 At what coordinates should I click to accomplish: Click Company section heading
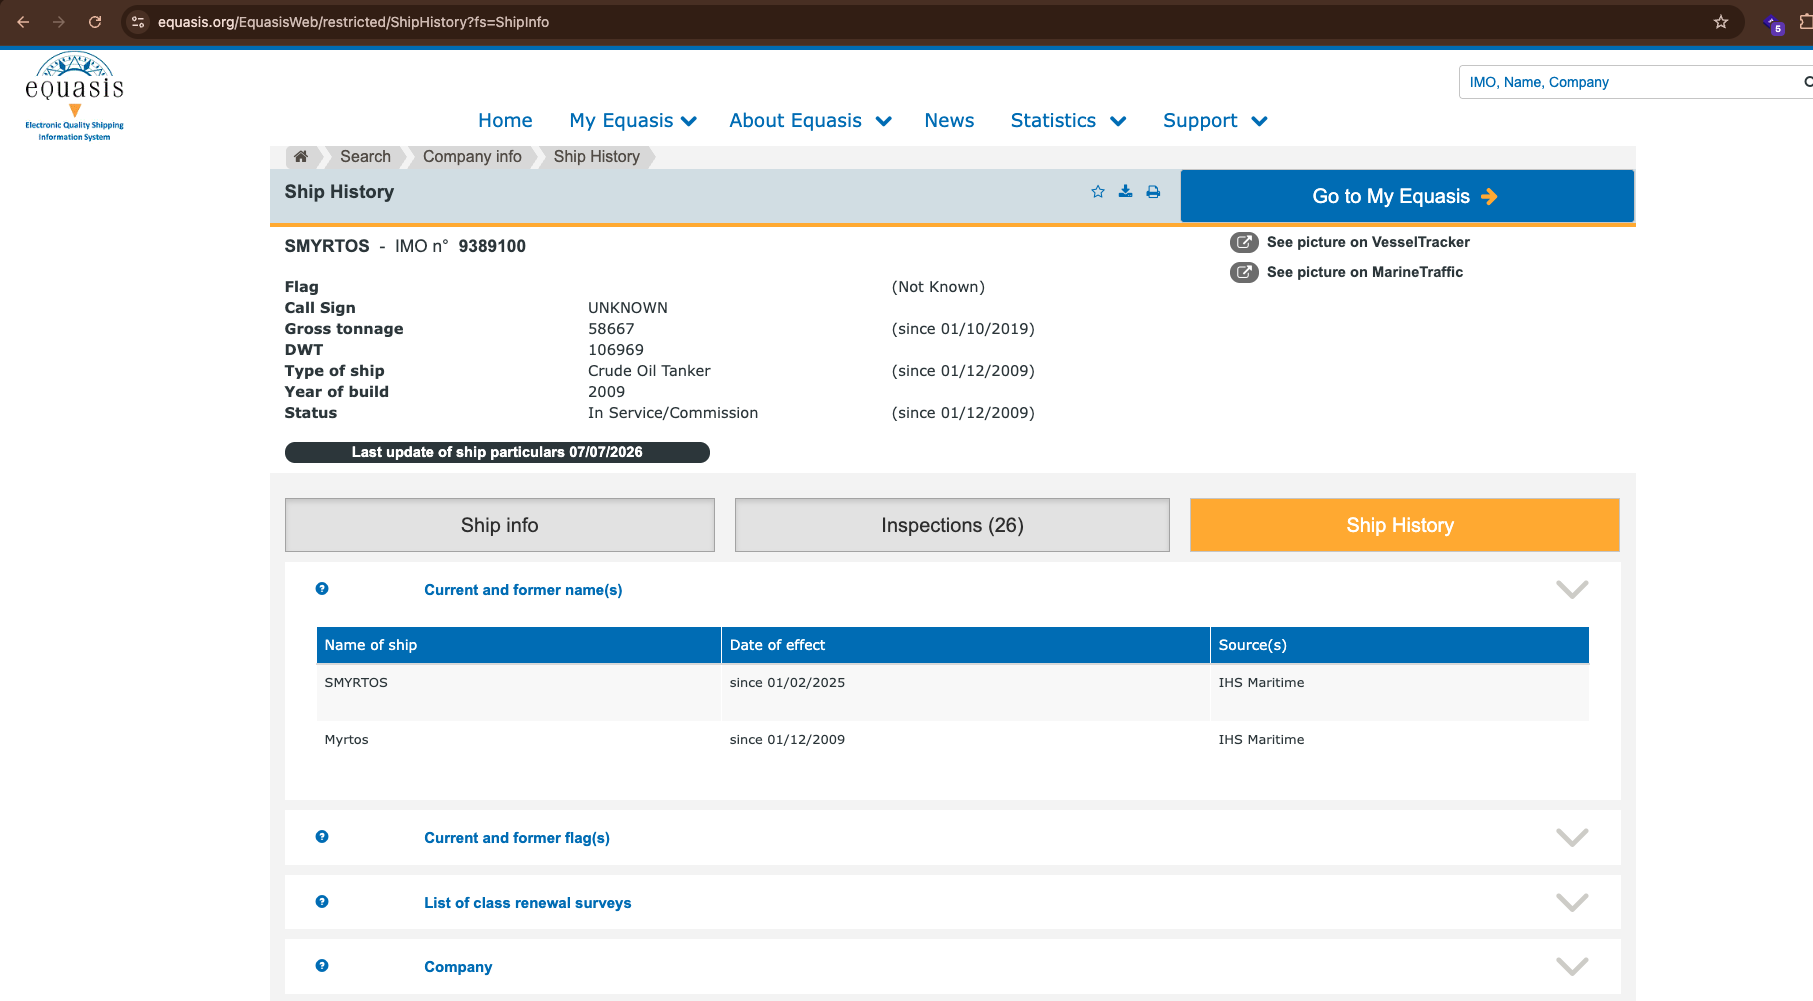point(458,967)
